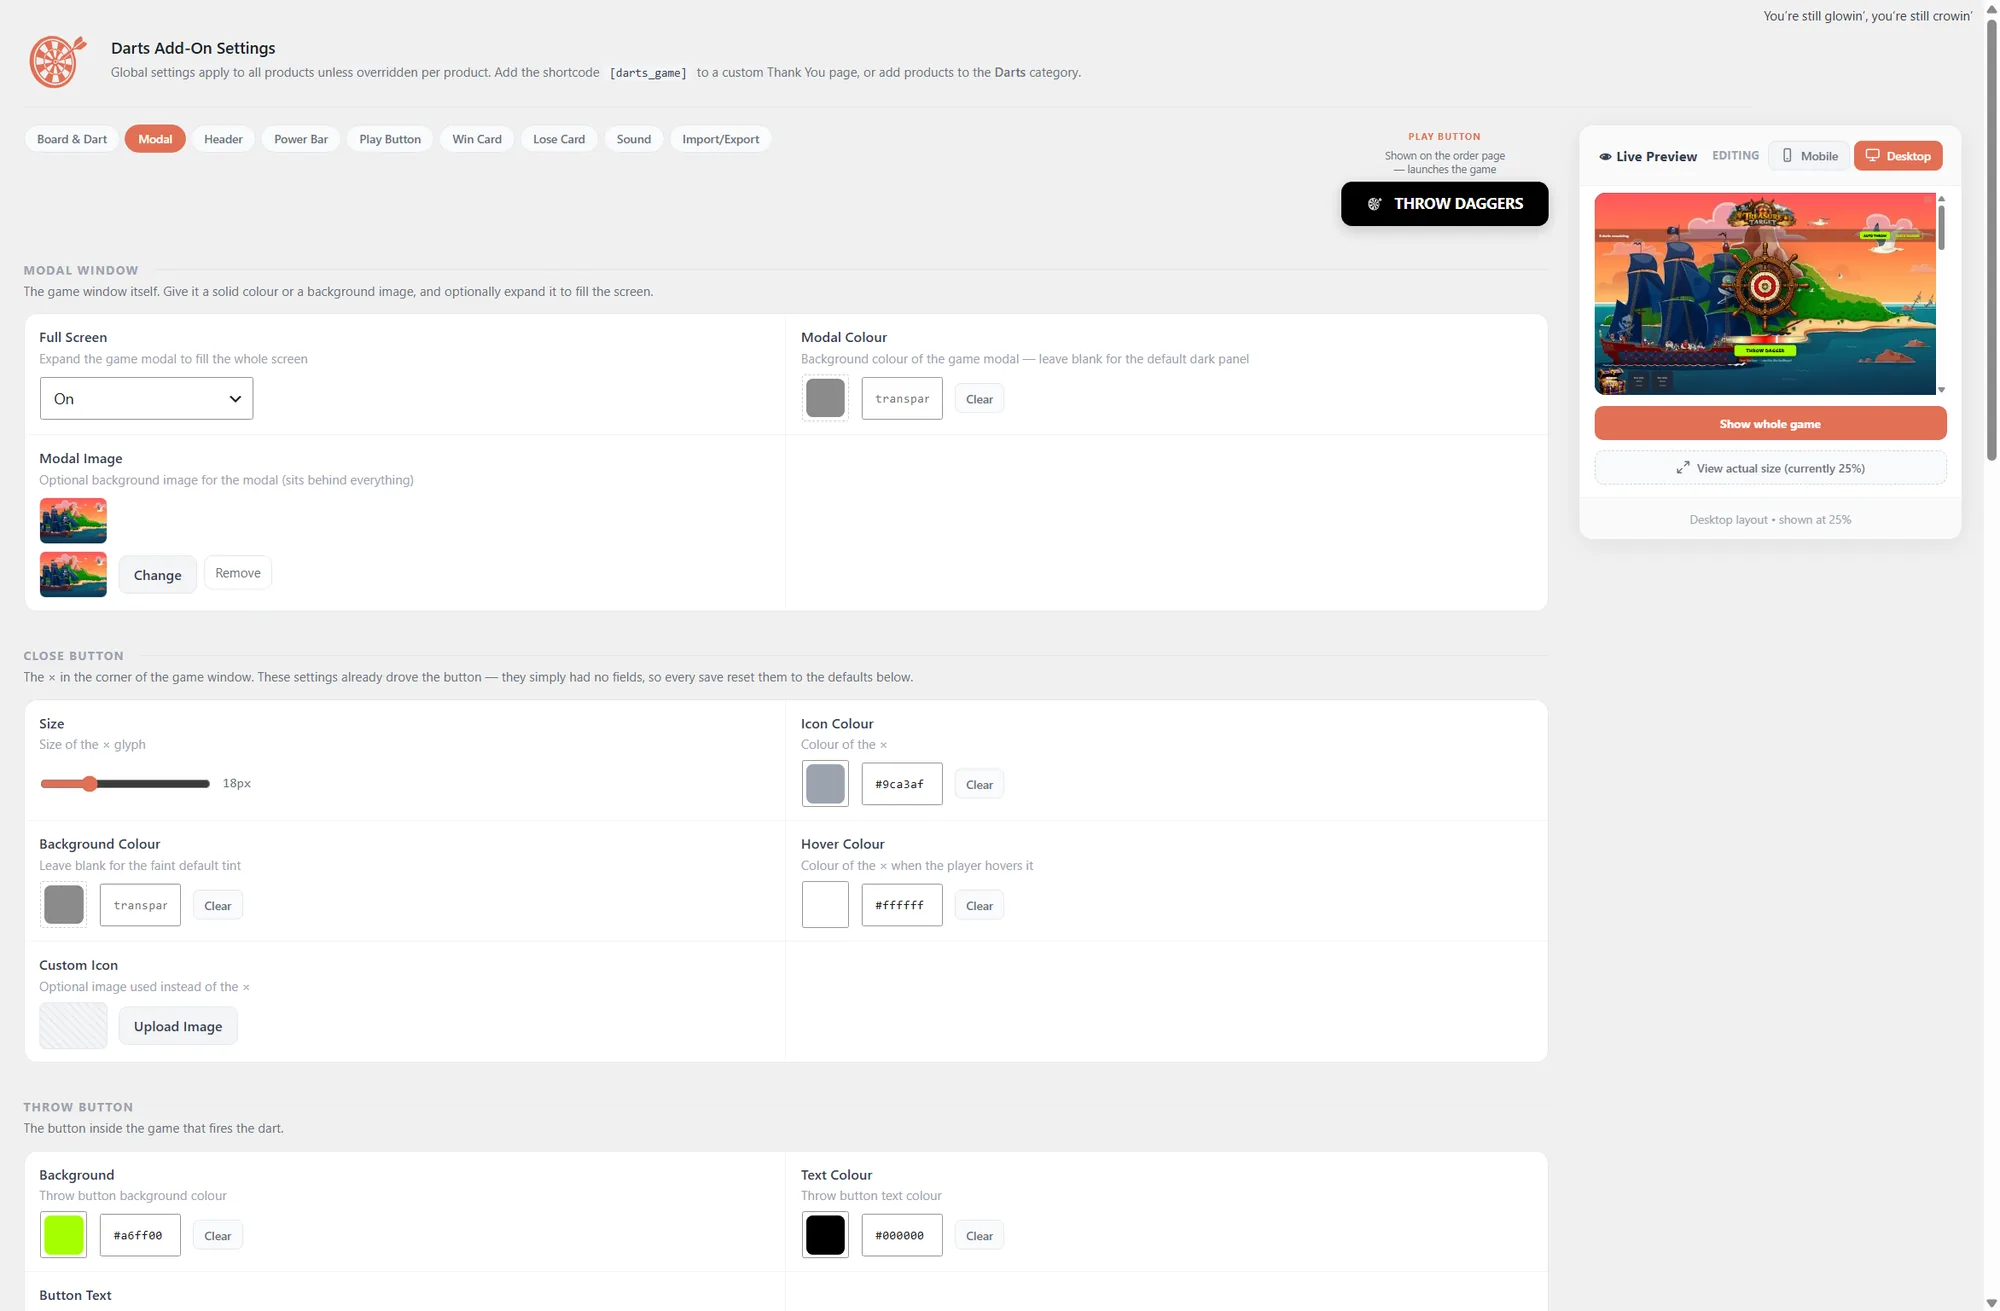Click the empty Custom Icon placeholder

click(x=73, y=1026)
